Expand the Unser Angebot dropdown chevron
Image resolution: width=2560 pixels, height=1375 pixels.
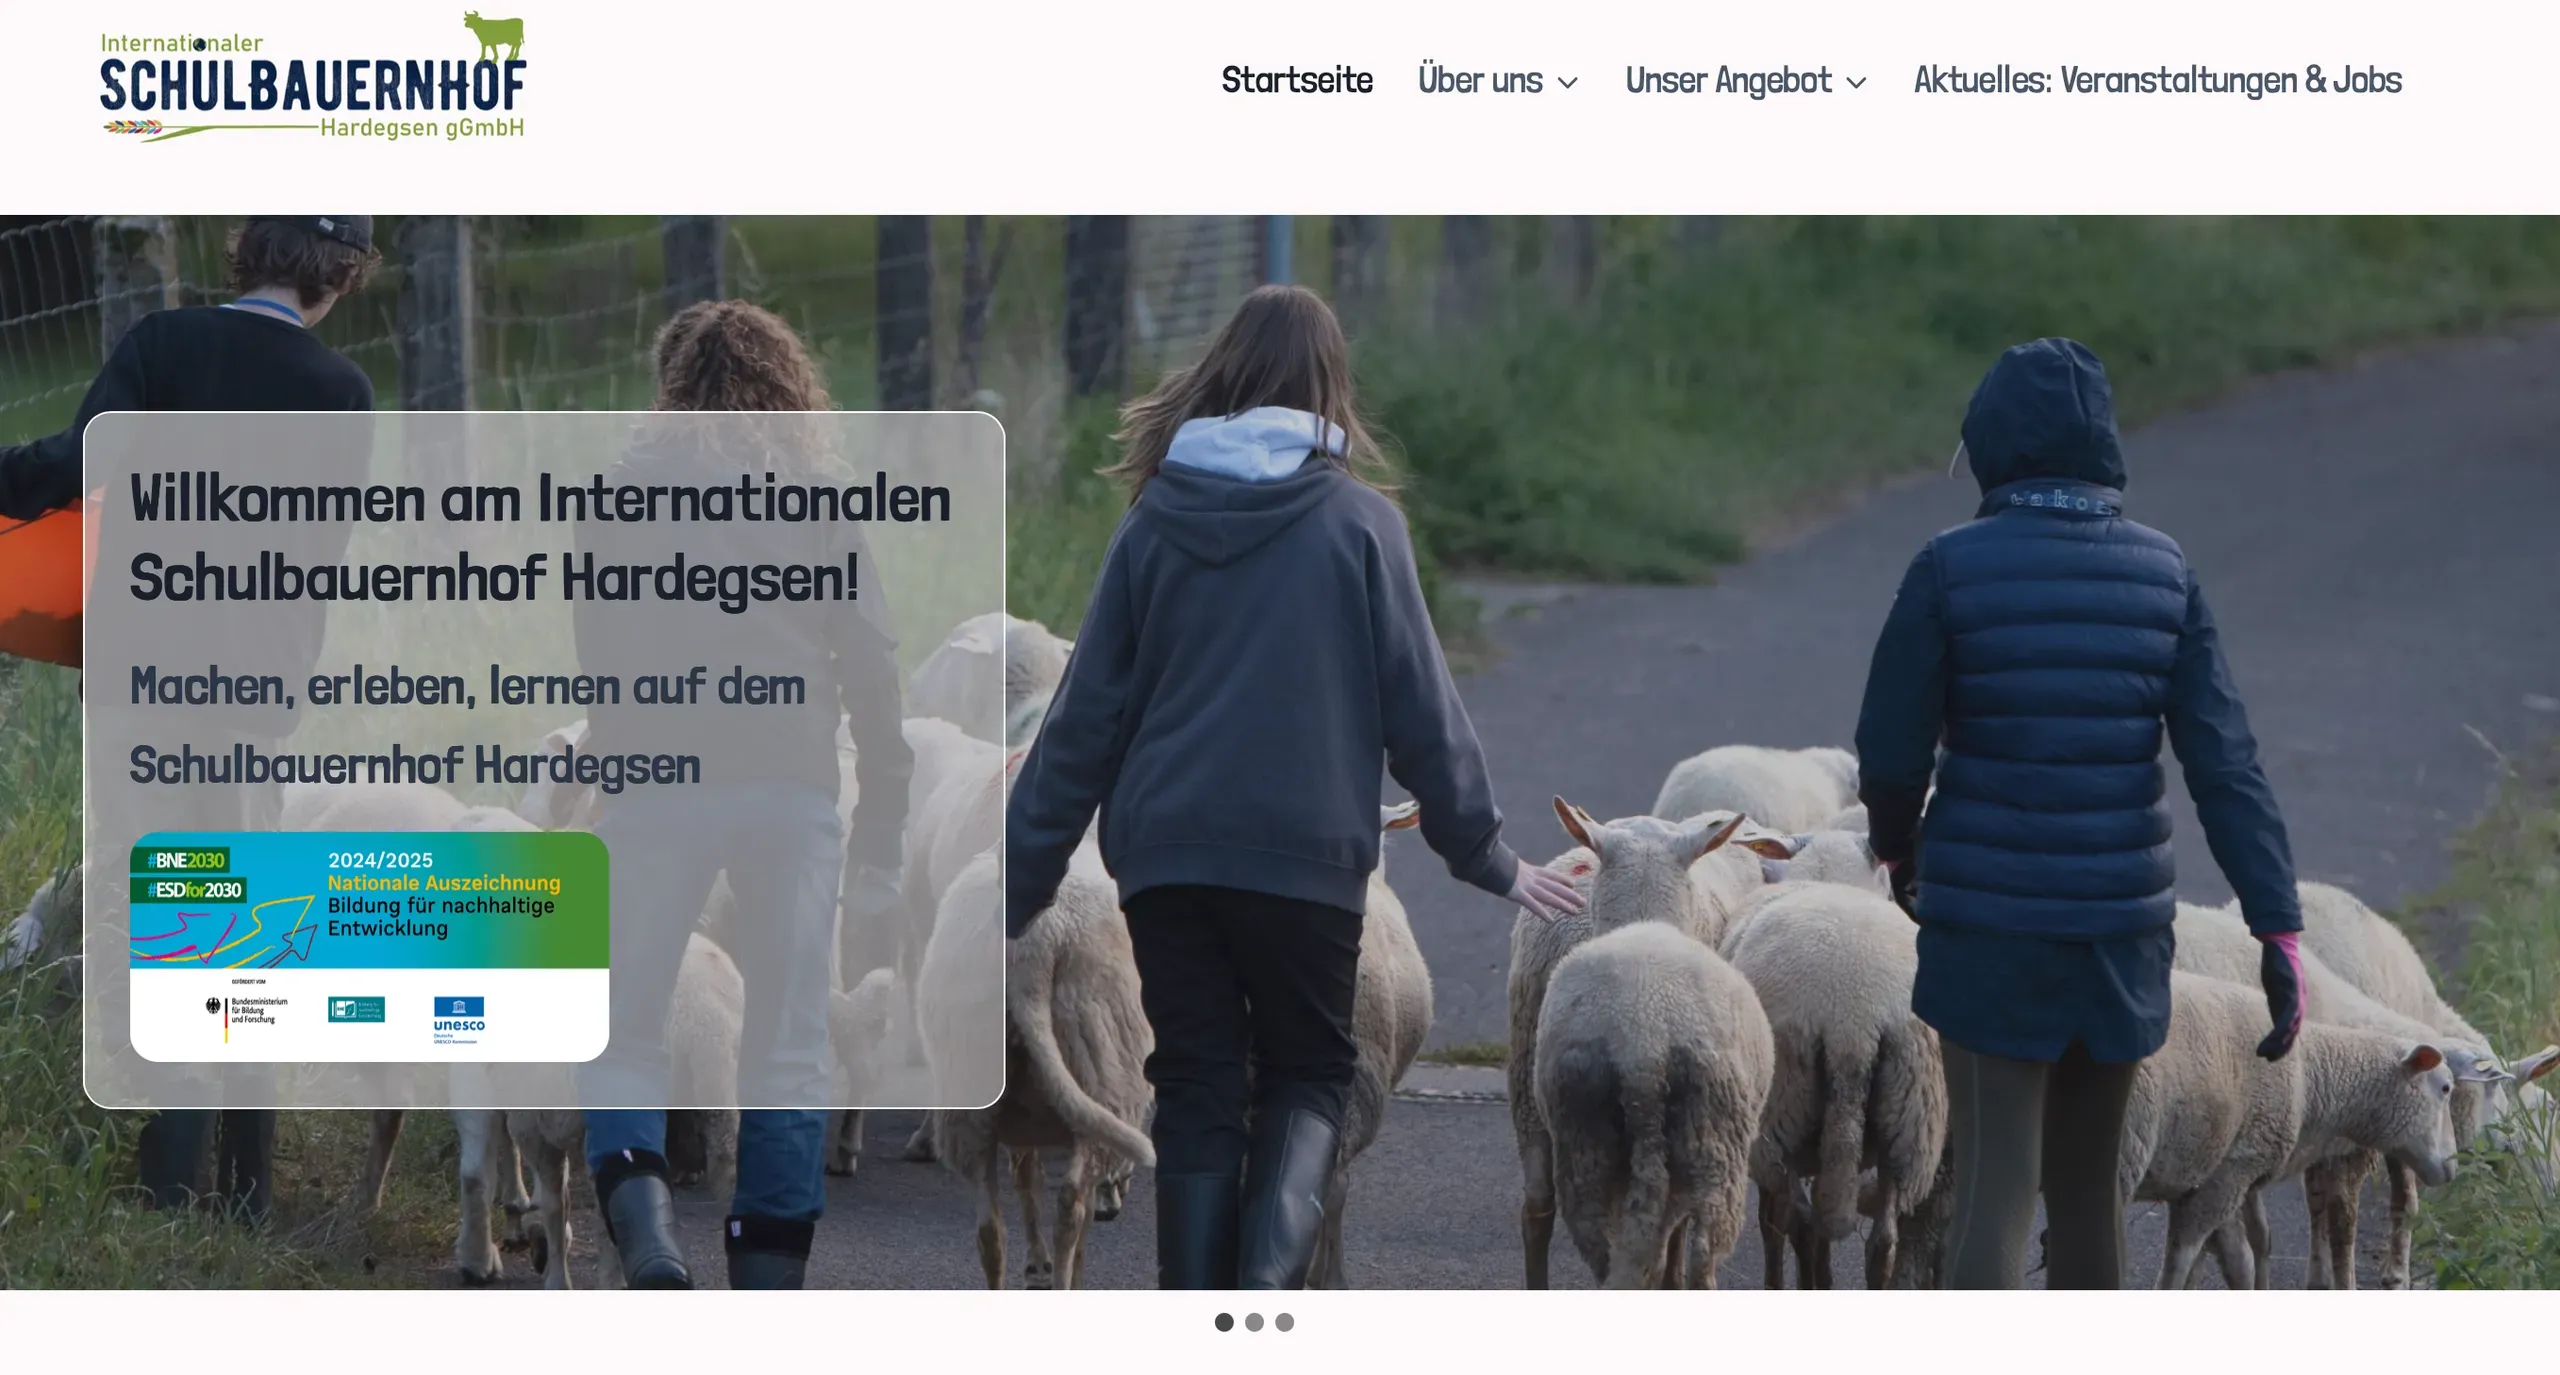[x=1856, y=83]
